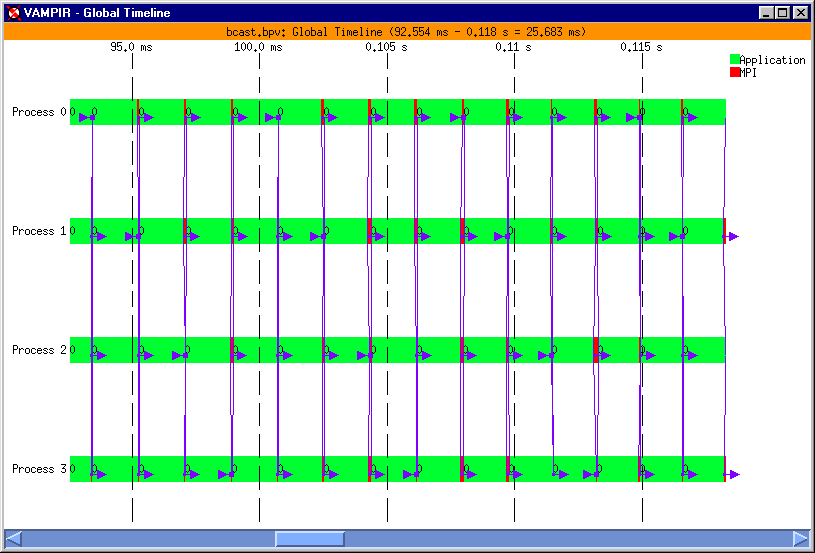Image resolution: width=815 pixels, height=553 pixels.
Task: Click the 95.0 ms time axis label
Action: click(x=132, y=47)
